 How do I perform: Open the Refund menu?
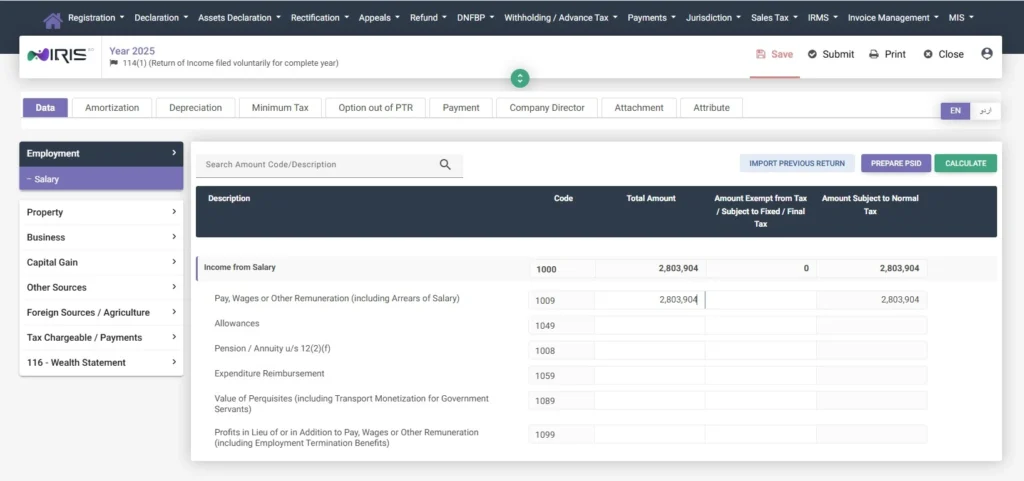point(428,18)
